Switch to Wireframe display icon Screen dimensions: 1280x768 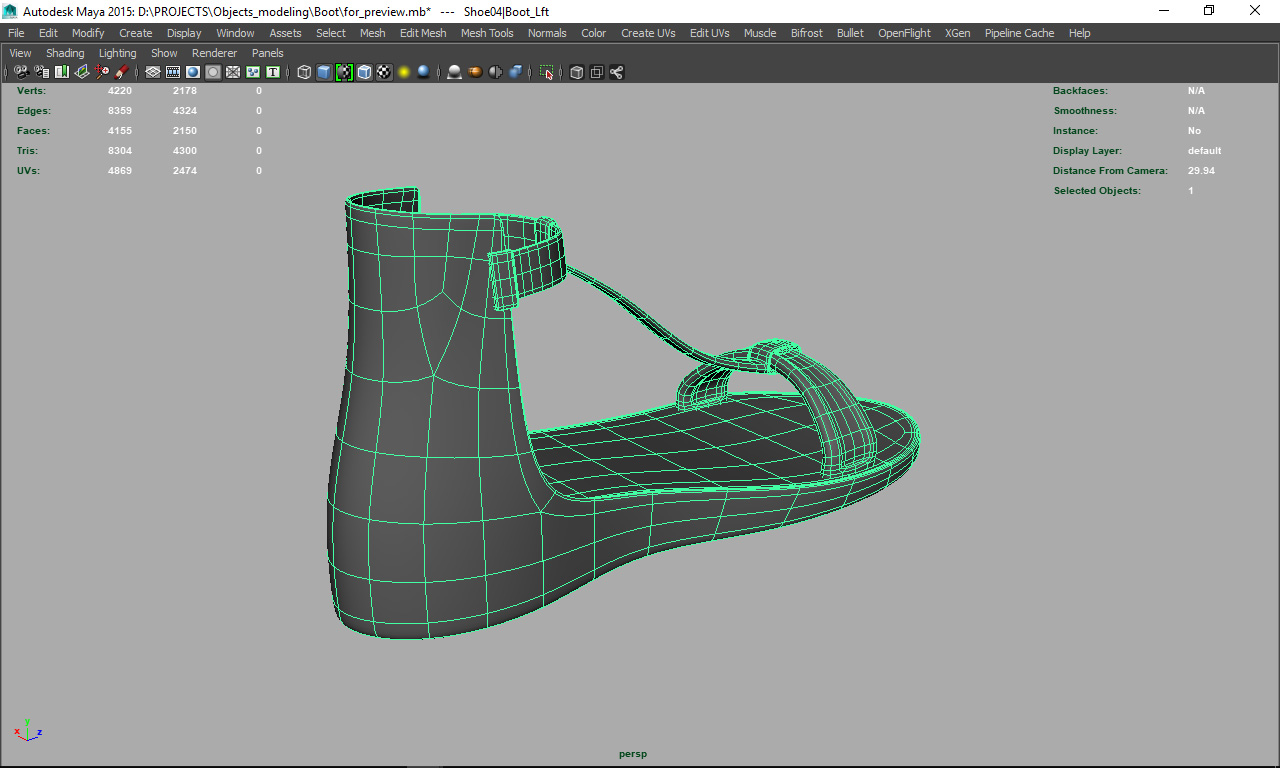[304, 72]
